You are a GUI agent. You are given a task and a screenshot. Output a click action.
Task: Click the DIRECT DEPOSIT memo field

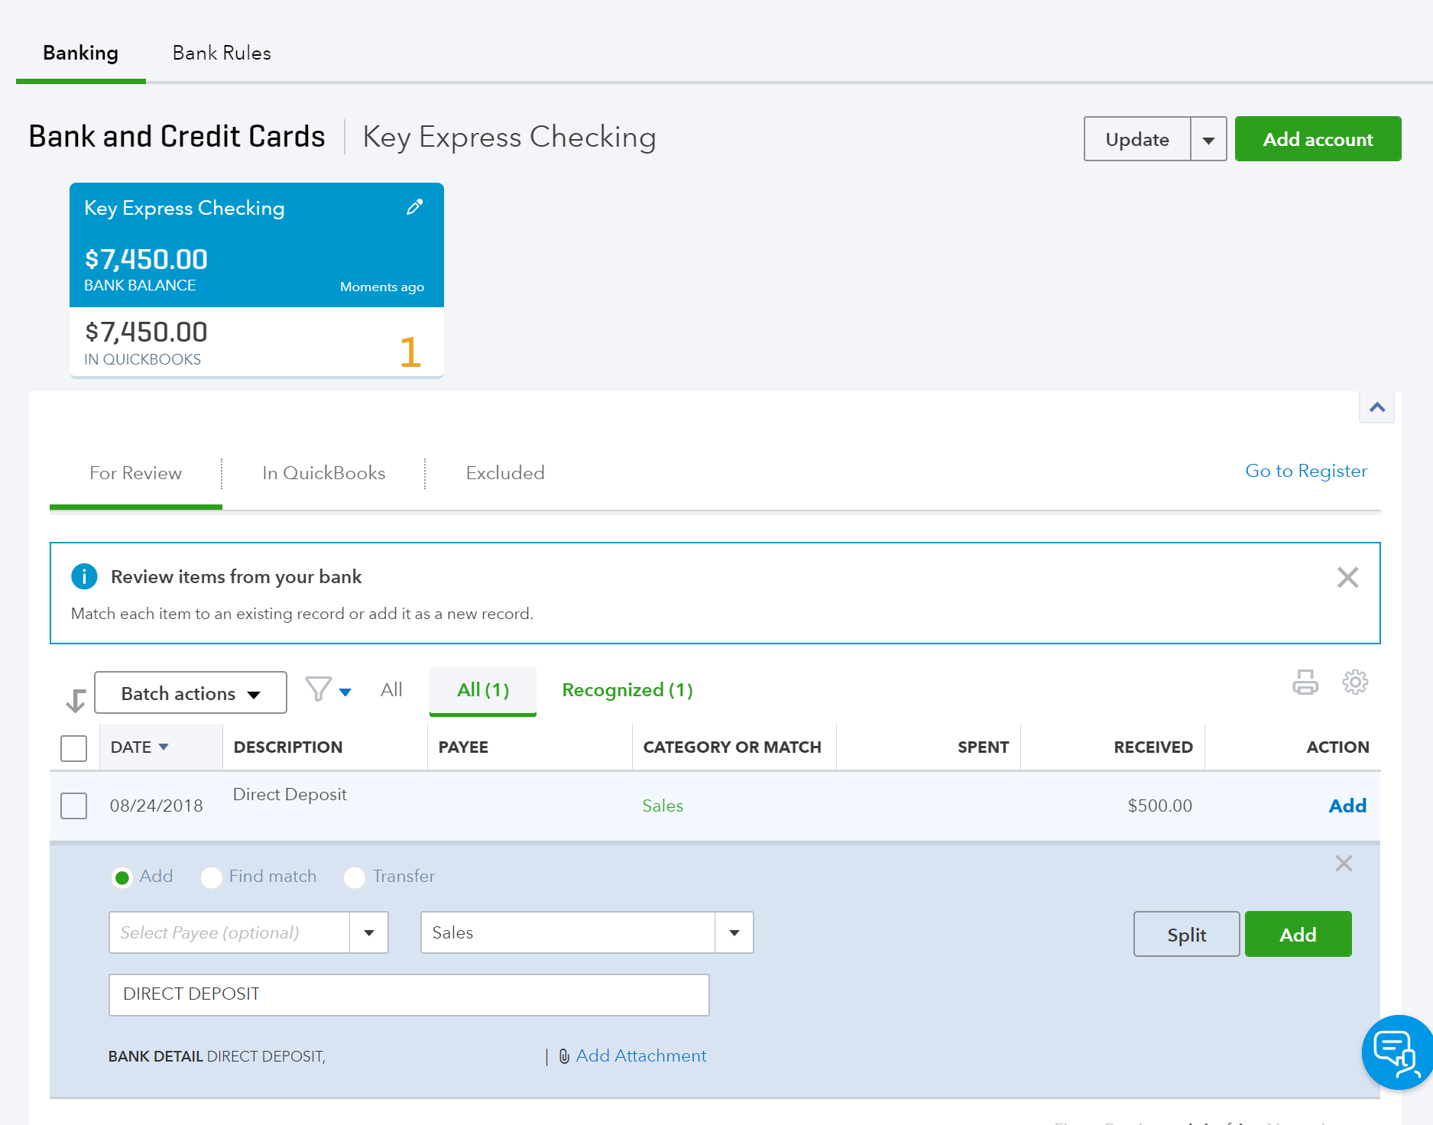(x=409, y=995)
